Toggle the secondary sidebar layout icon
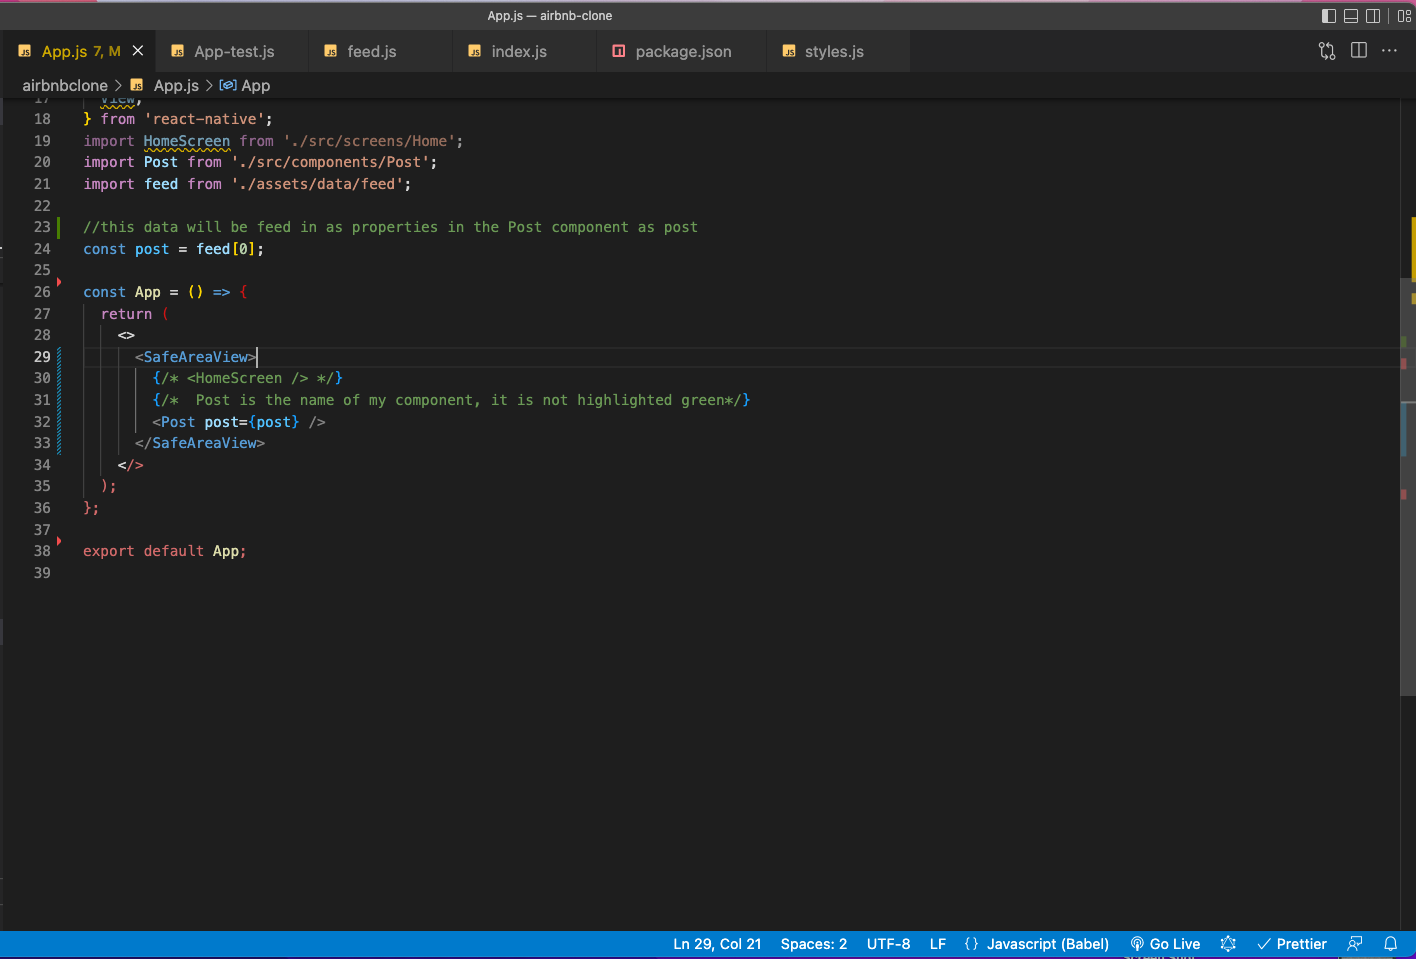Image resolution: width=1416 pixels, height=959 pixels. pyautogui.click(x=1373, y=16)
